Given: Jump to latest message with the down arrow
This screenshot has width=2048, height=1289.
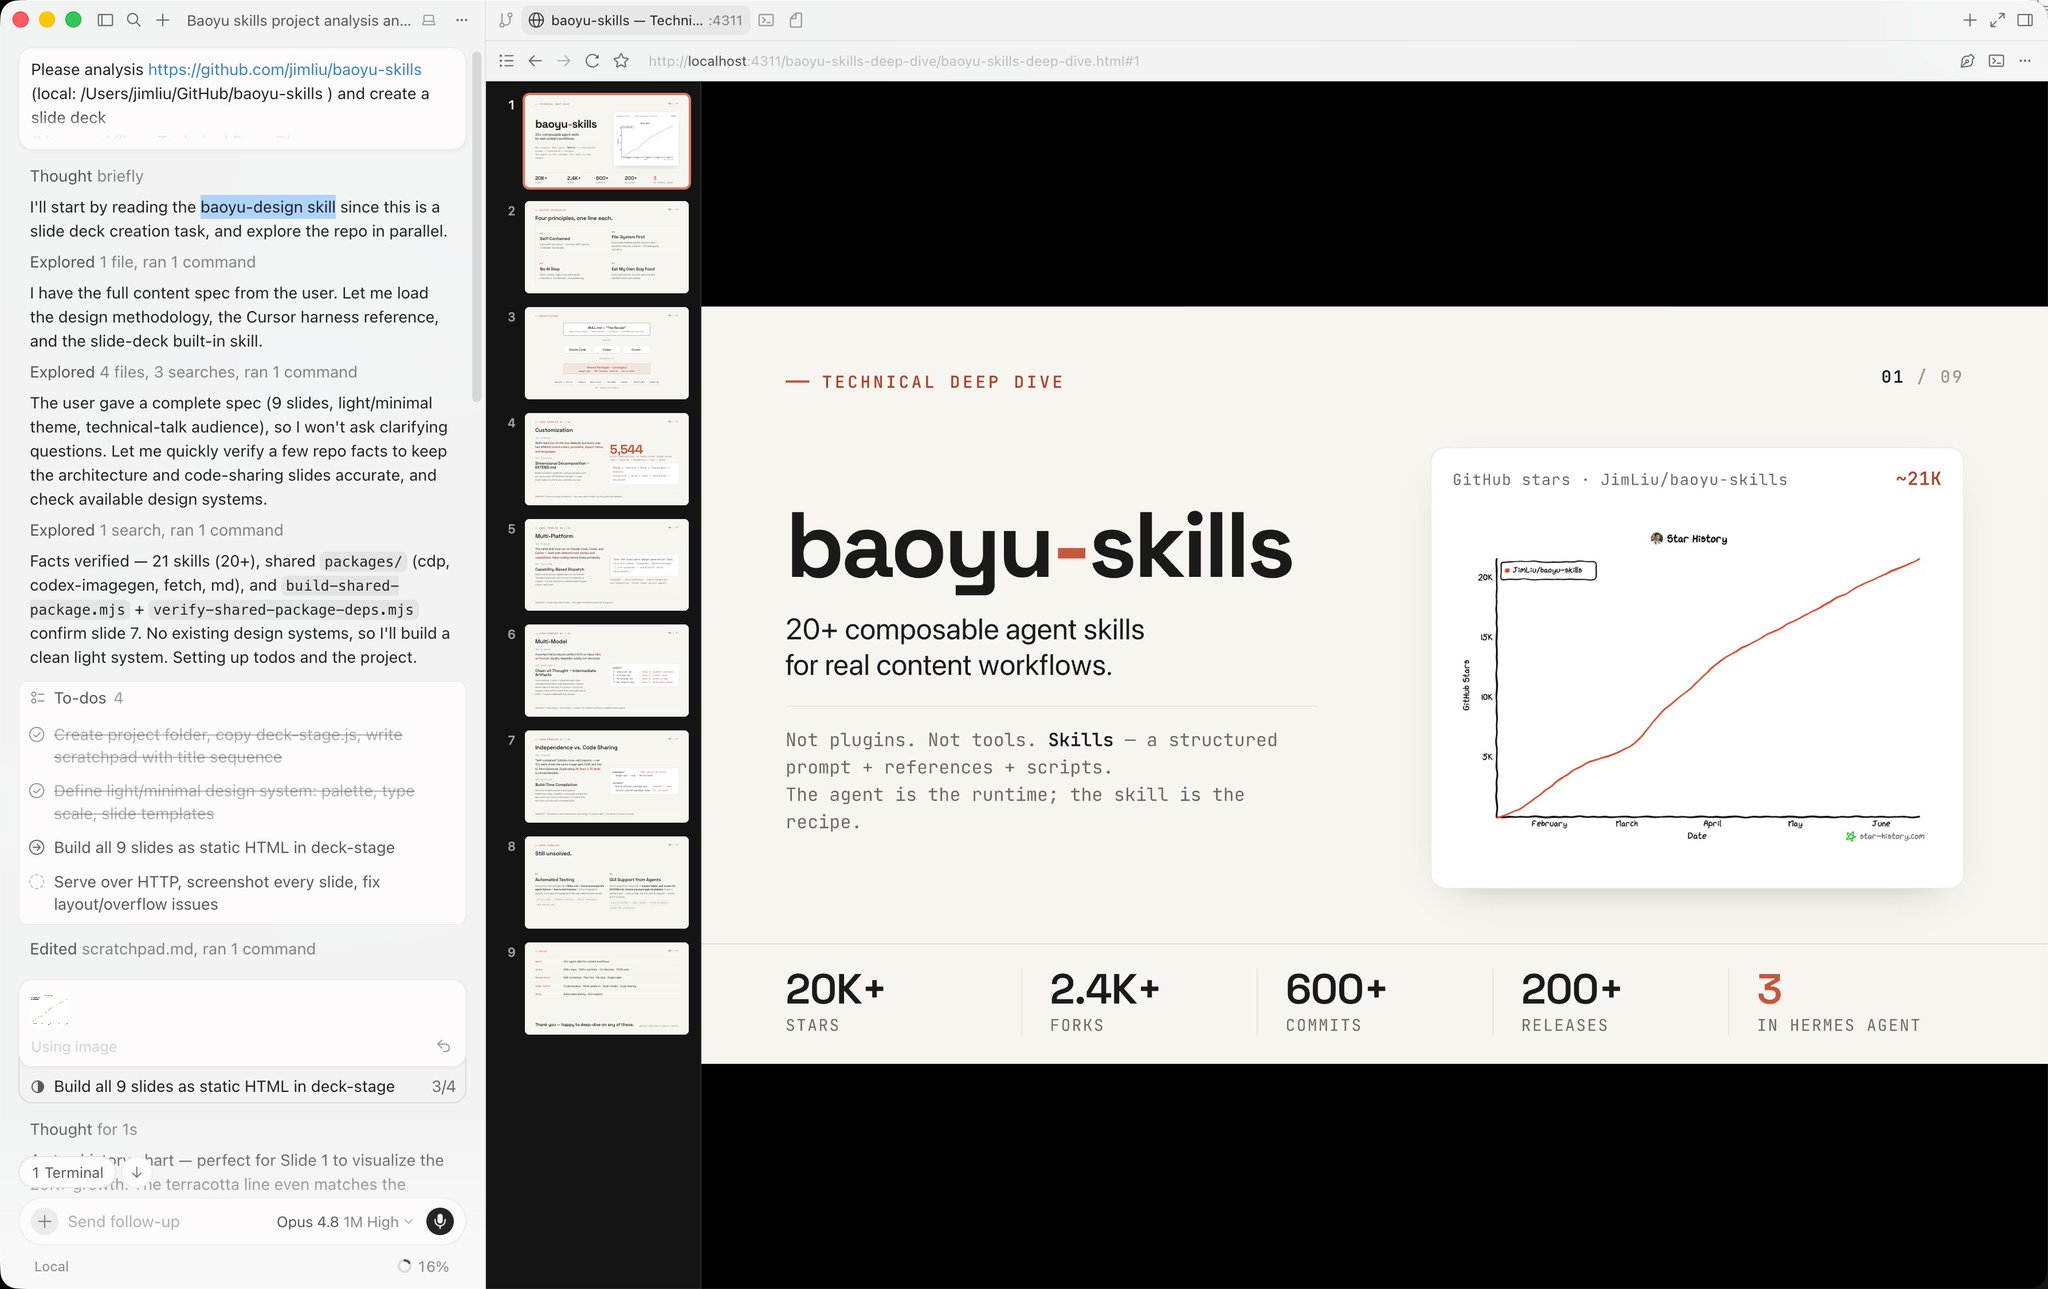Looking at the screenshot, I should tap(136, 1172).
